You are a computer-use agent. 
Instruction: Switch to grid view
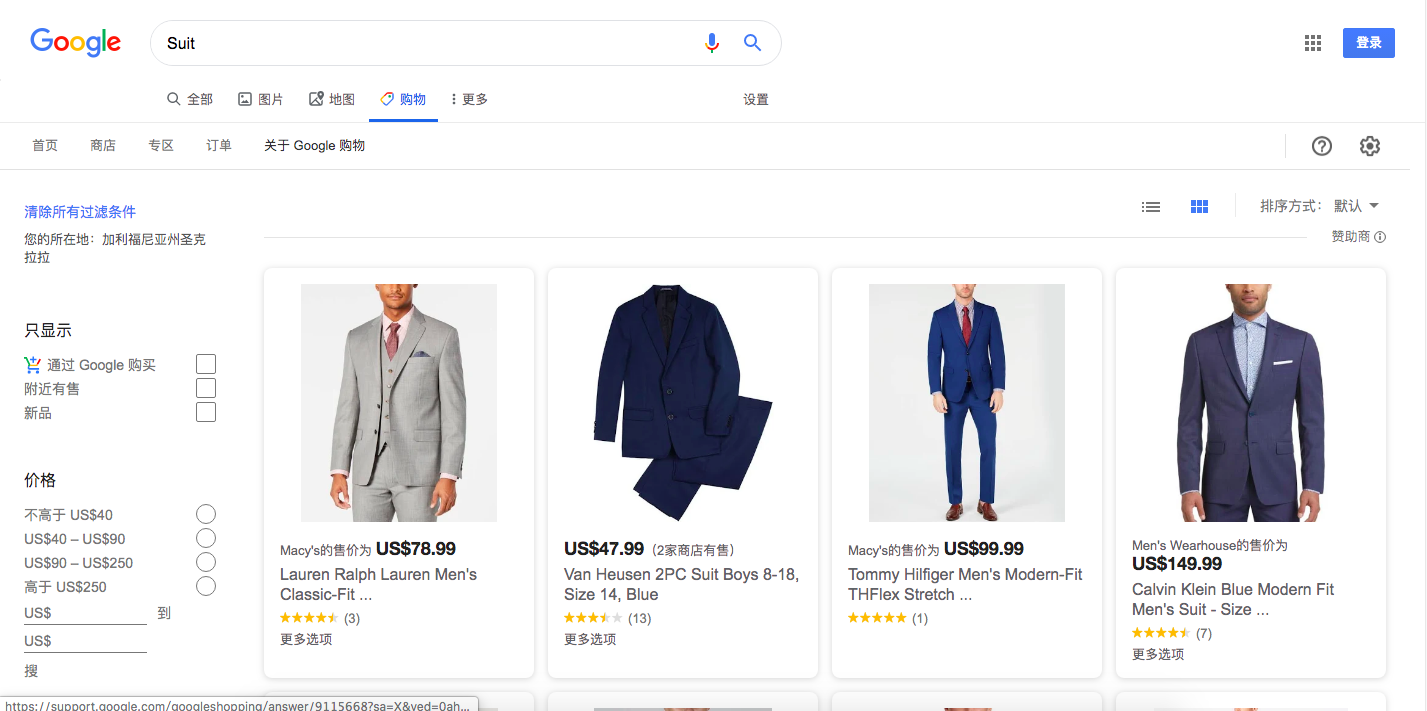[1200, 207]
